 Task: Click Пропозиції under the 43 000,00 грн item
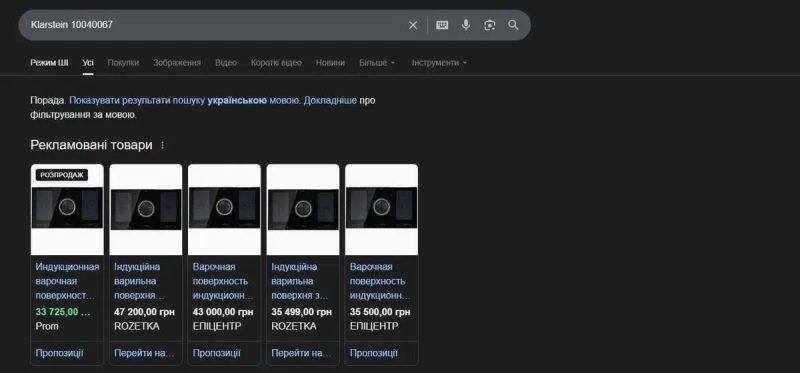click(216, 353)
